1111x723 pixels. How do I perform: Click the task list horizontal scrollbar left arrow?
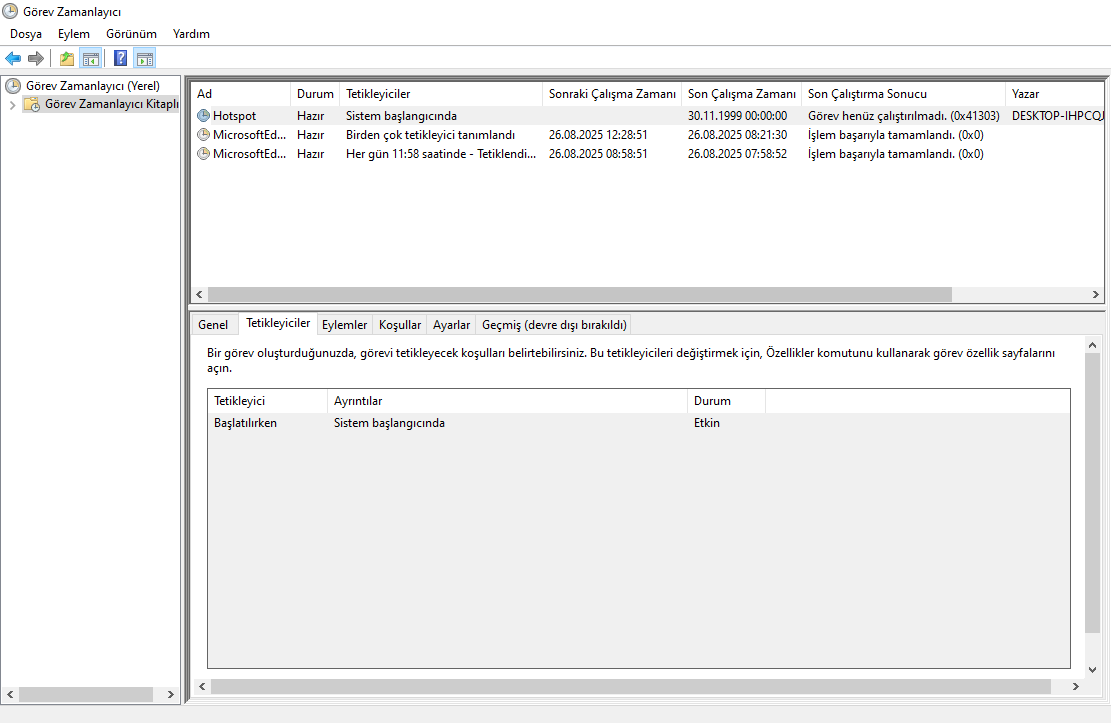pyautogui.click(x=199, y=294)
